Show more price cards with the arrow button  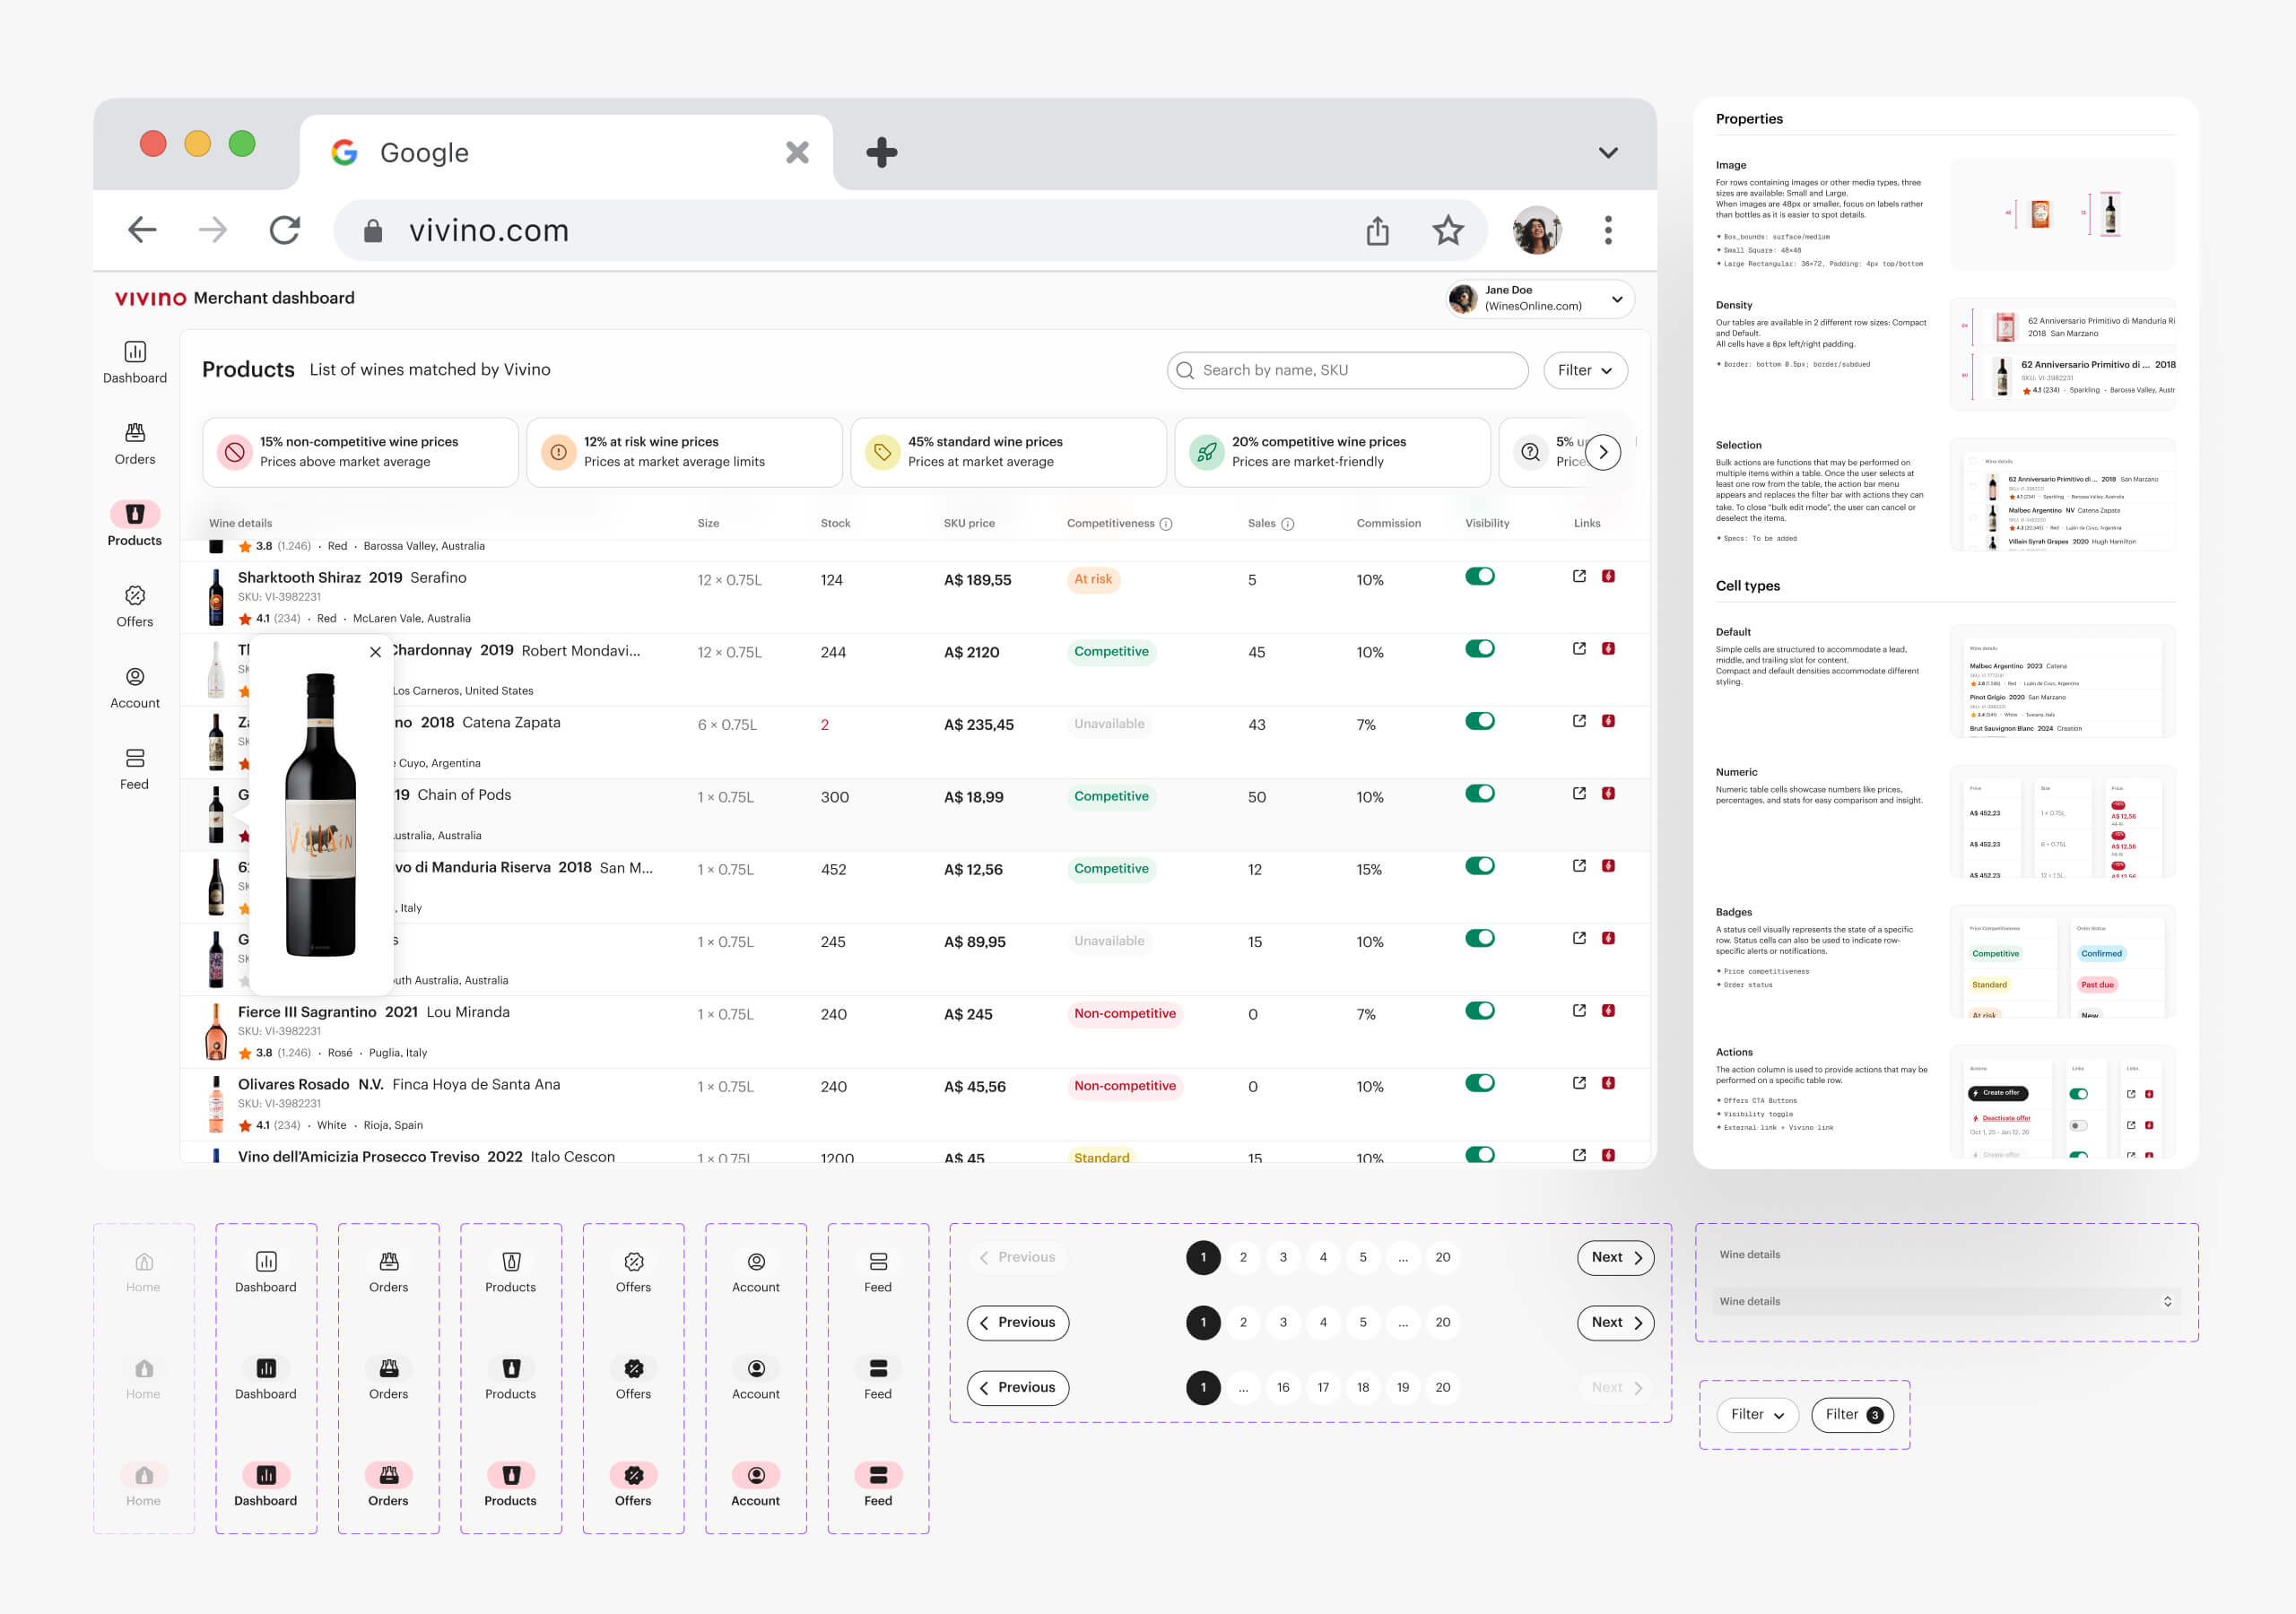1603,452
